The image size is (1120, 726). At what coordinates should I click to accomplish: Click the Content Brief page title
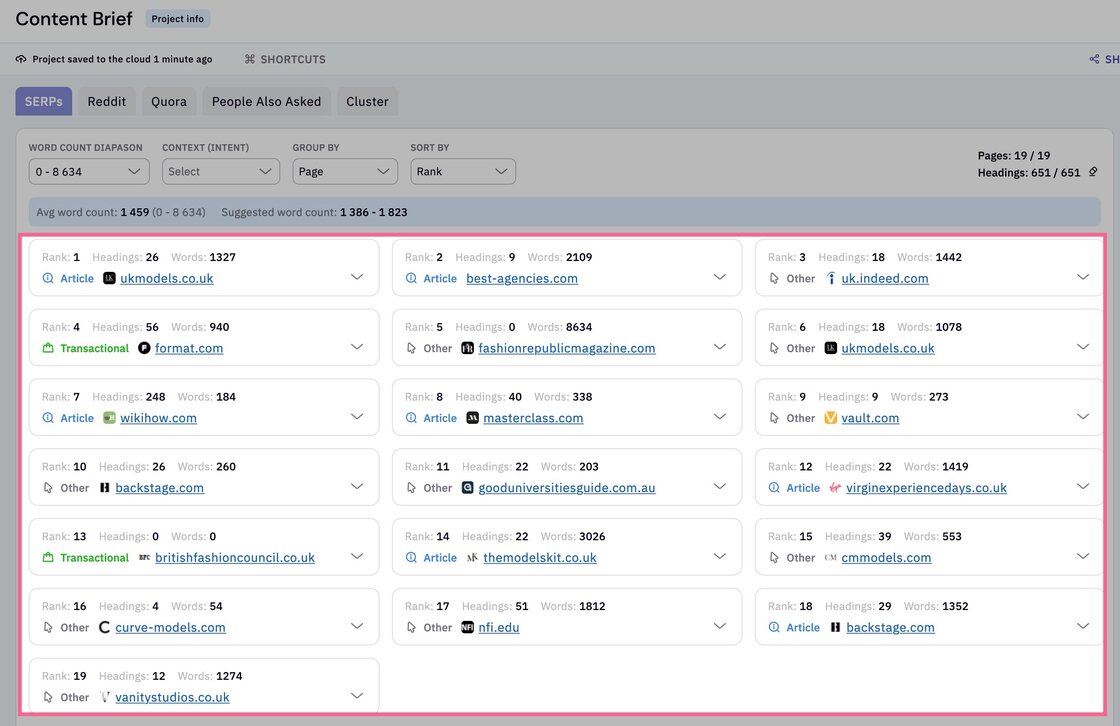74,19
